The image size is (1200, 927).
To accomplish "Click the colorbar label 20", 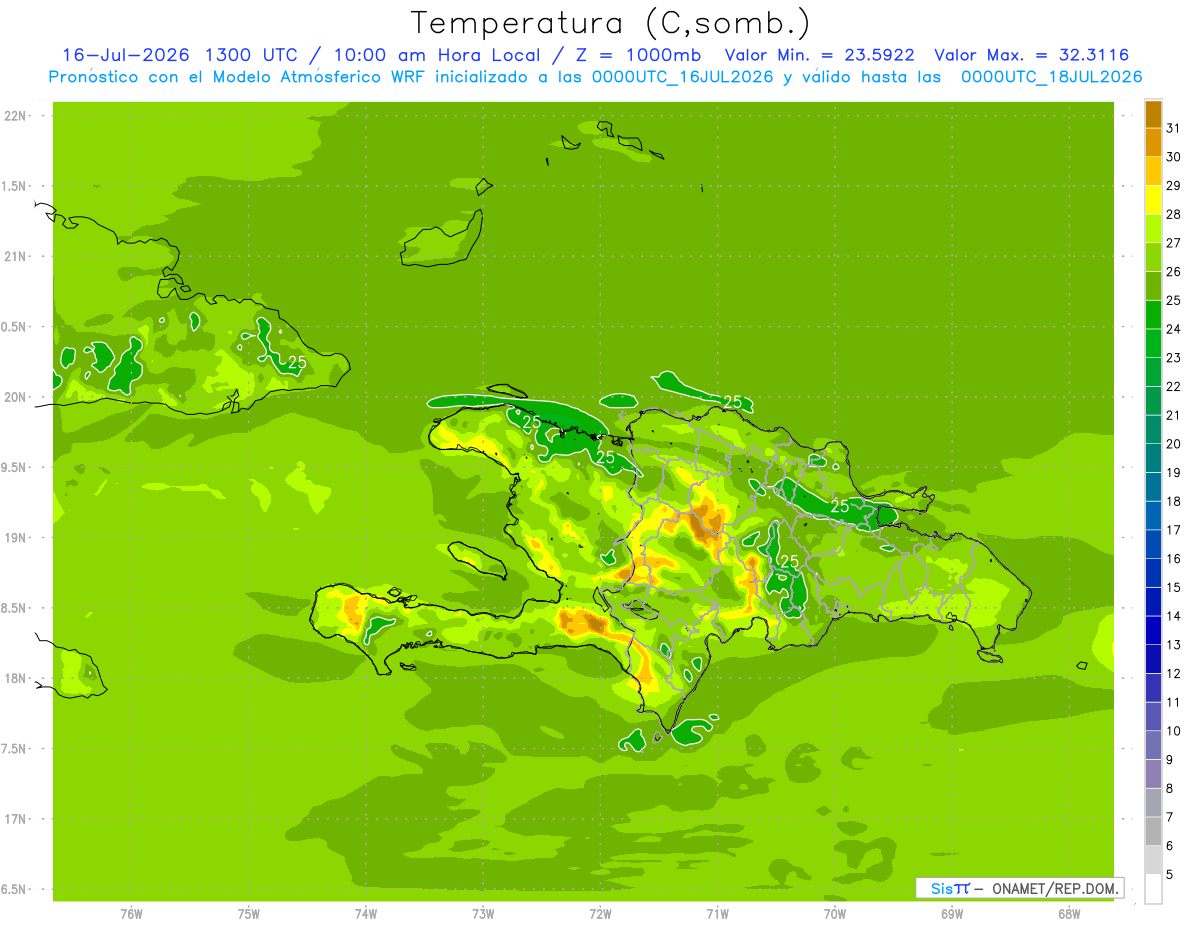I will [1174, 444].
